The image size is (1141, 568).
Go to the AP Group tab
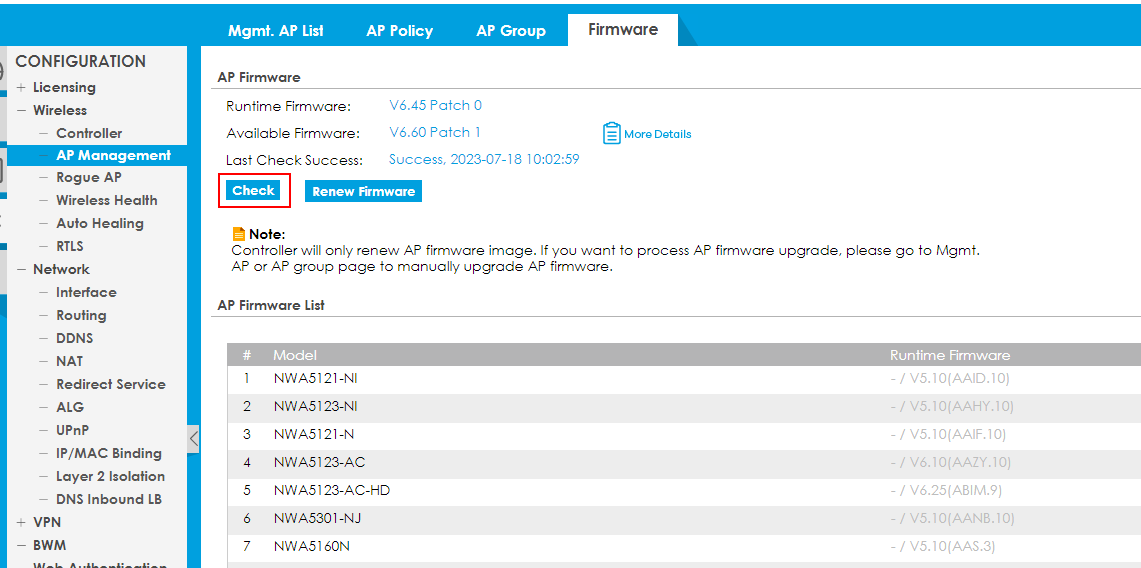(x=510, y=31)
